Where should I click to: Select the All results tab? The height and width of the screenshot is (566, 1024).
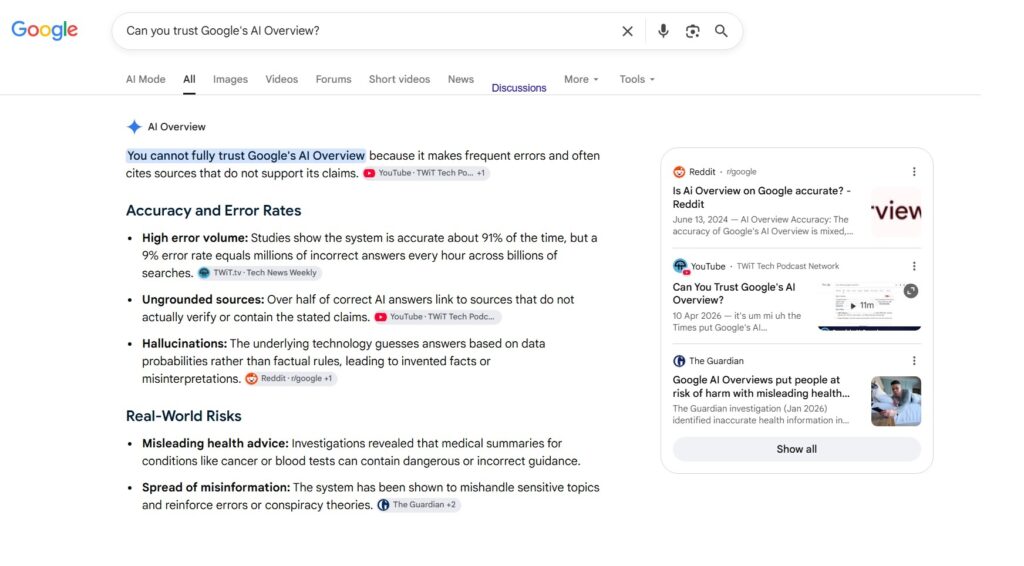[189, 79]
